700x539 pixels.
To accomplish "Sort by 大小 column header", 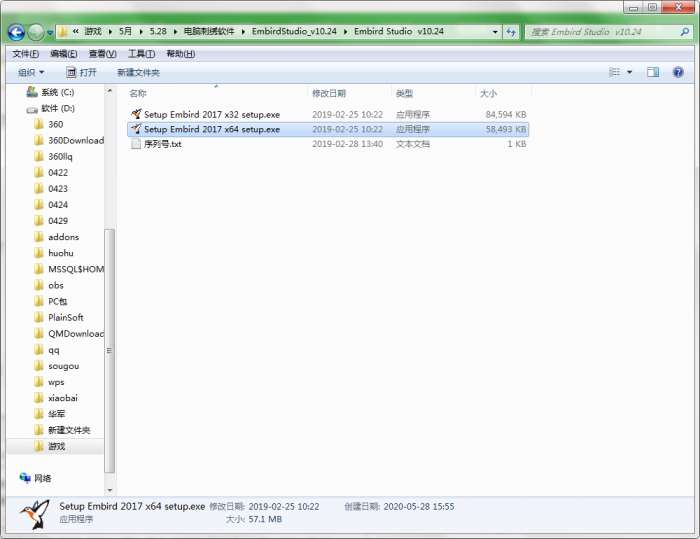I will coord(488,93).
